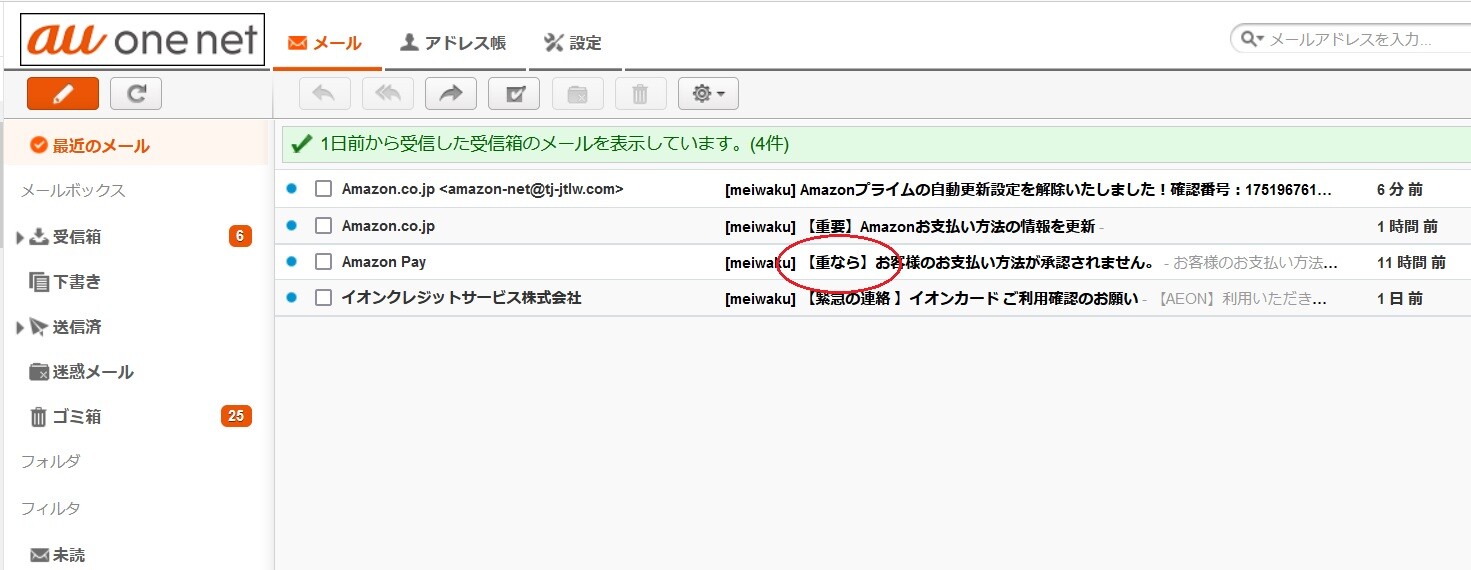The width and height of the screenshot is (1471, 570).
Task: Click the au one net logo
Action: pos(142,39)
